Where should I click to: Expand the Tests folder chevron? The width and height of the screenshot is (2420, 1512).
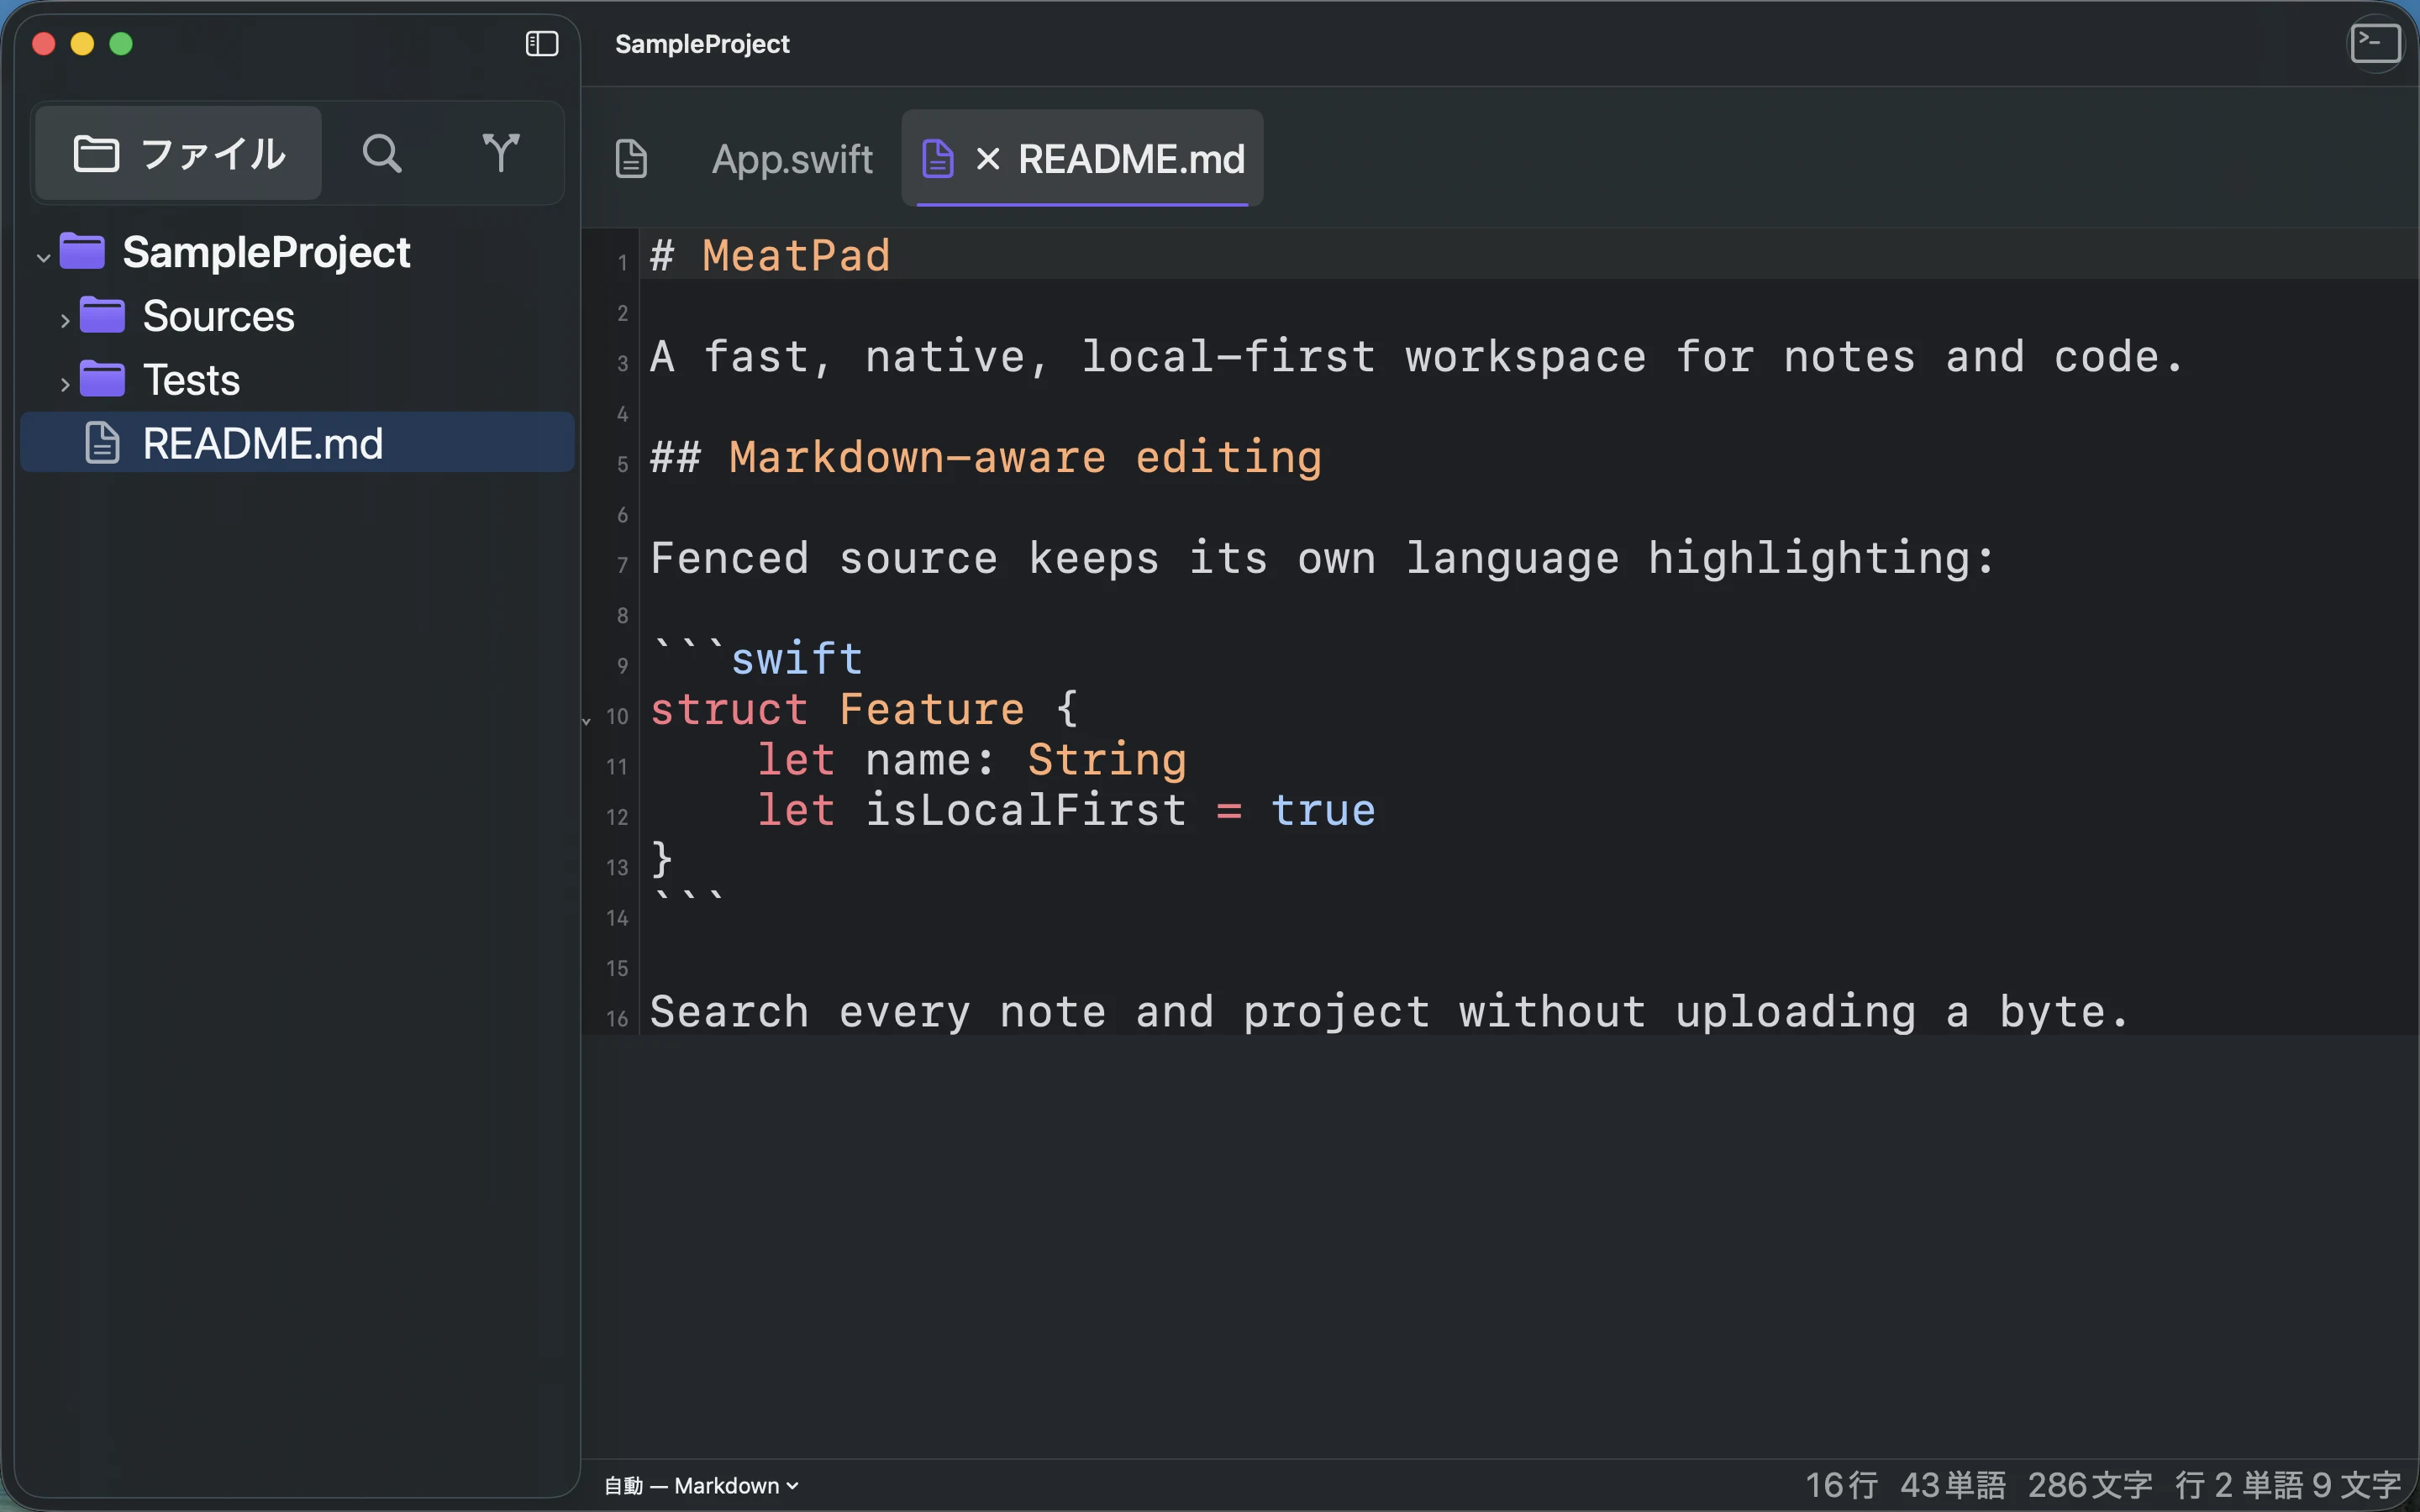click(65, 384)
